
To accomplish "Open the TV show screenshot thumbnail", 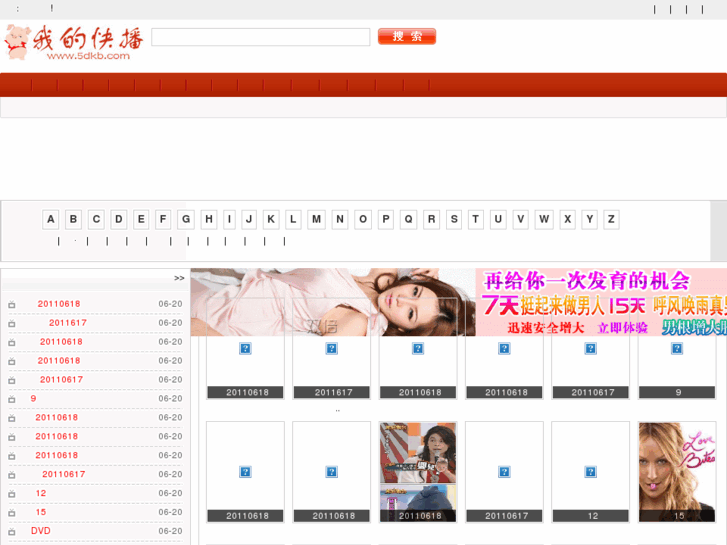I will 418,472.
